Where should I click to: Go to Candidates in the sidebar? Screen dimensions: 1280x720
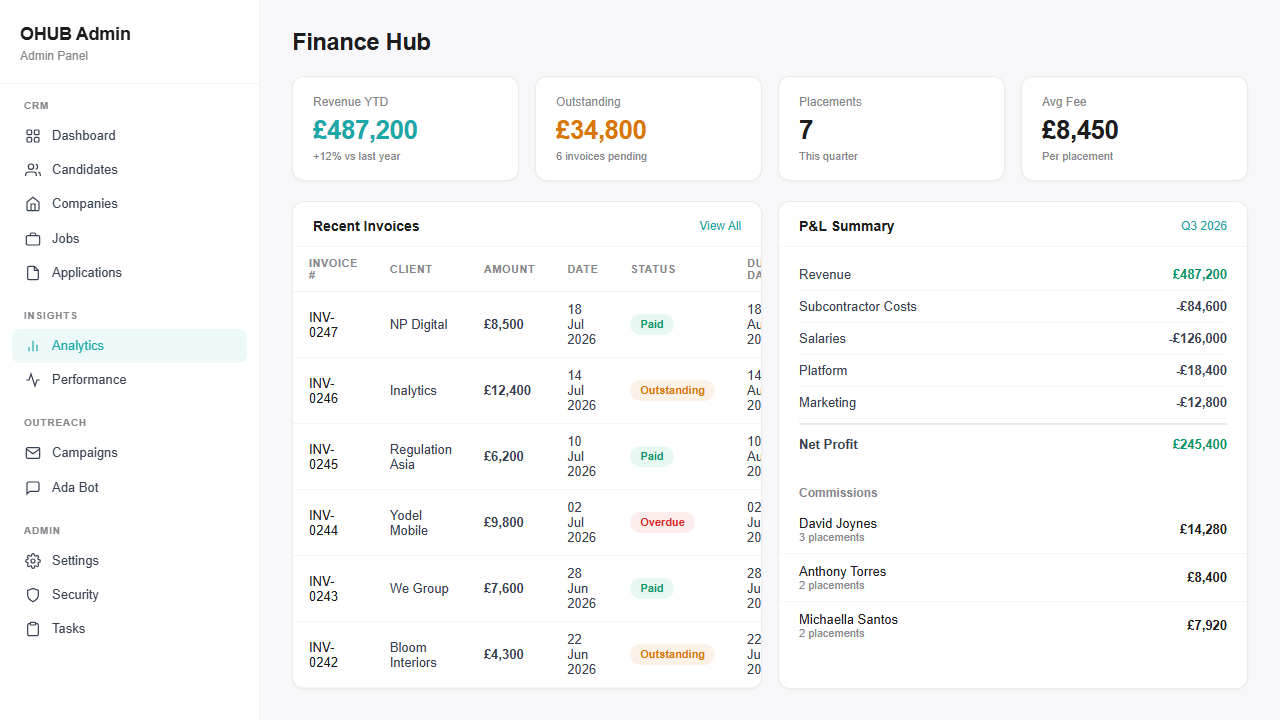coord(129,170)
